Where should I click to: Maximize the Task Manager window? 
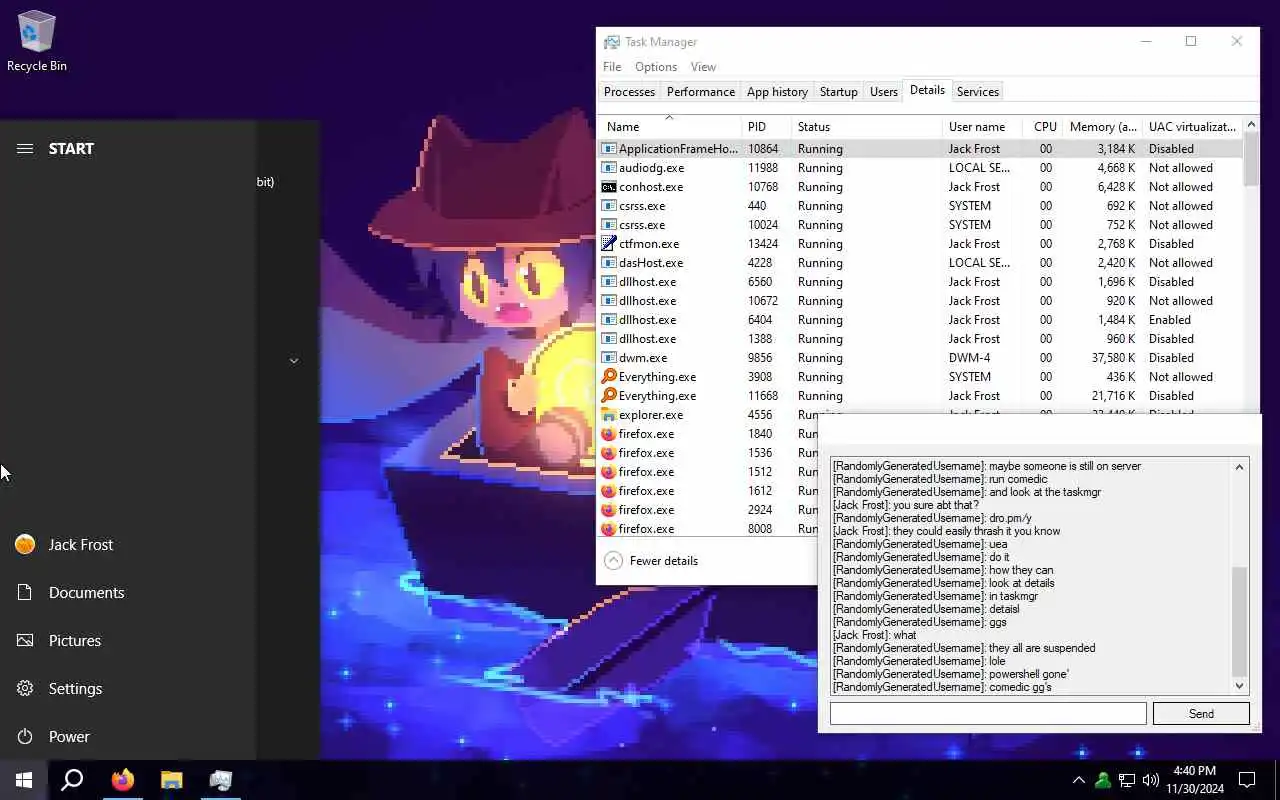pyautogui.click(x=1191, y=41)
